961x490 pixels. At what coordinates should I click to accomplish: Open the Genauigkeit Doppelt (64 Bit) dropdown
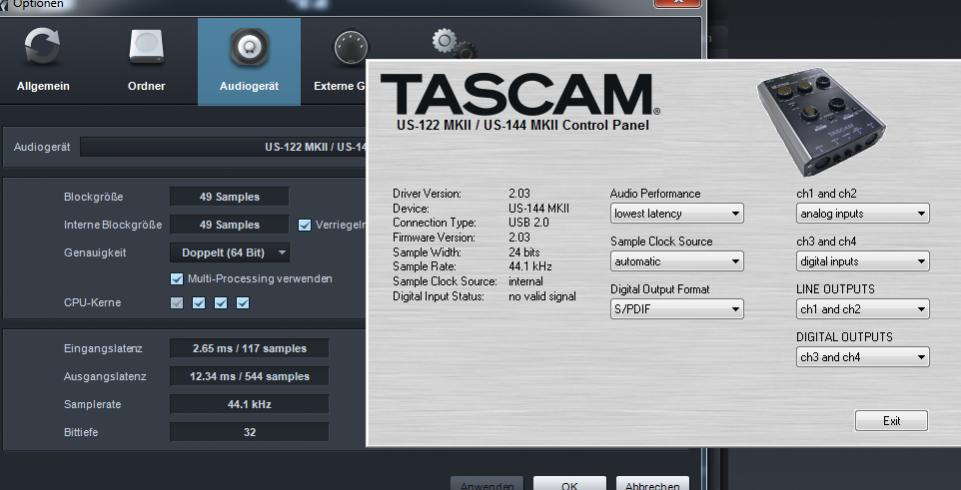coord(230,252)
